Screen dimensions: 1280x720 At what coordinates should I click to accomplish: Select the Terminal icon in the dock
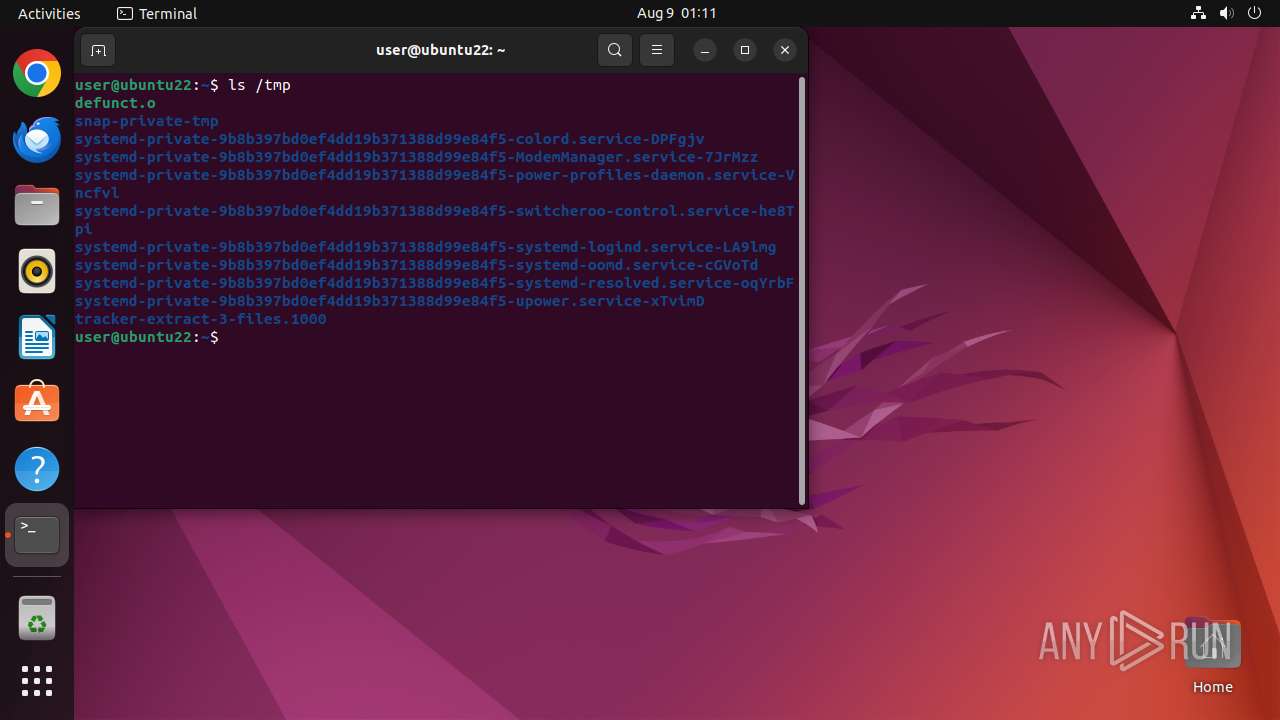point(37,535)
